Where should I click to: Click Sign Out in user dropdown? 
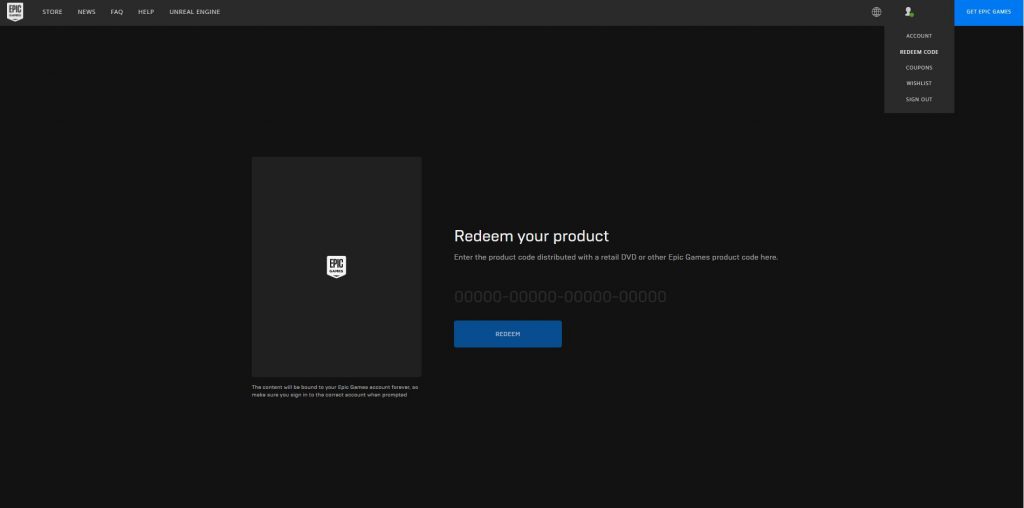(918, 99)
